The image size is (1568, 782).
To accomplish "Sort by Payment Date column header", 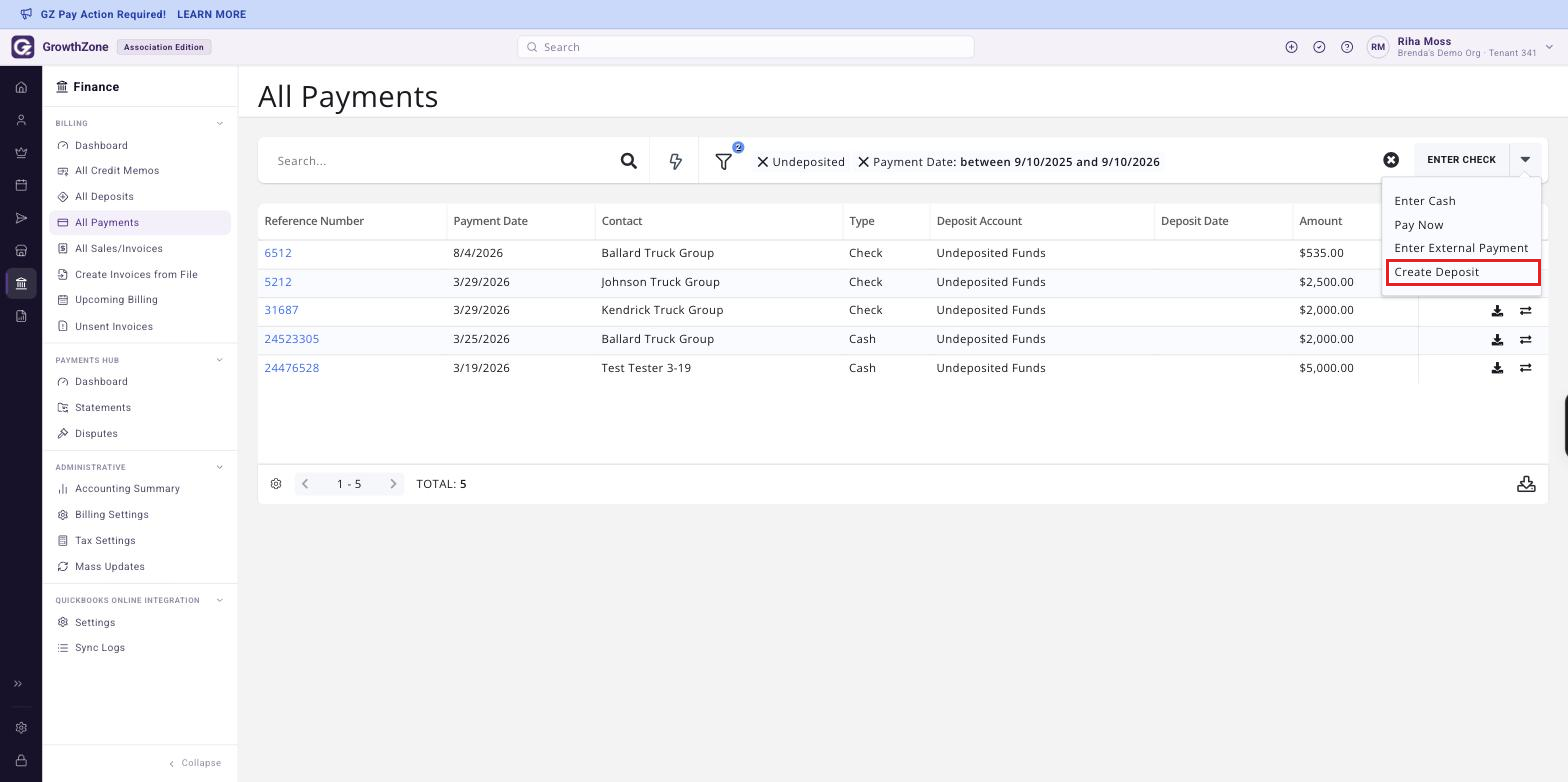I will coord(490,221).
